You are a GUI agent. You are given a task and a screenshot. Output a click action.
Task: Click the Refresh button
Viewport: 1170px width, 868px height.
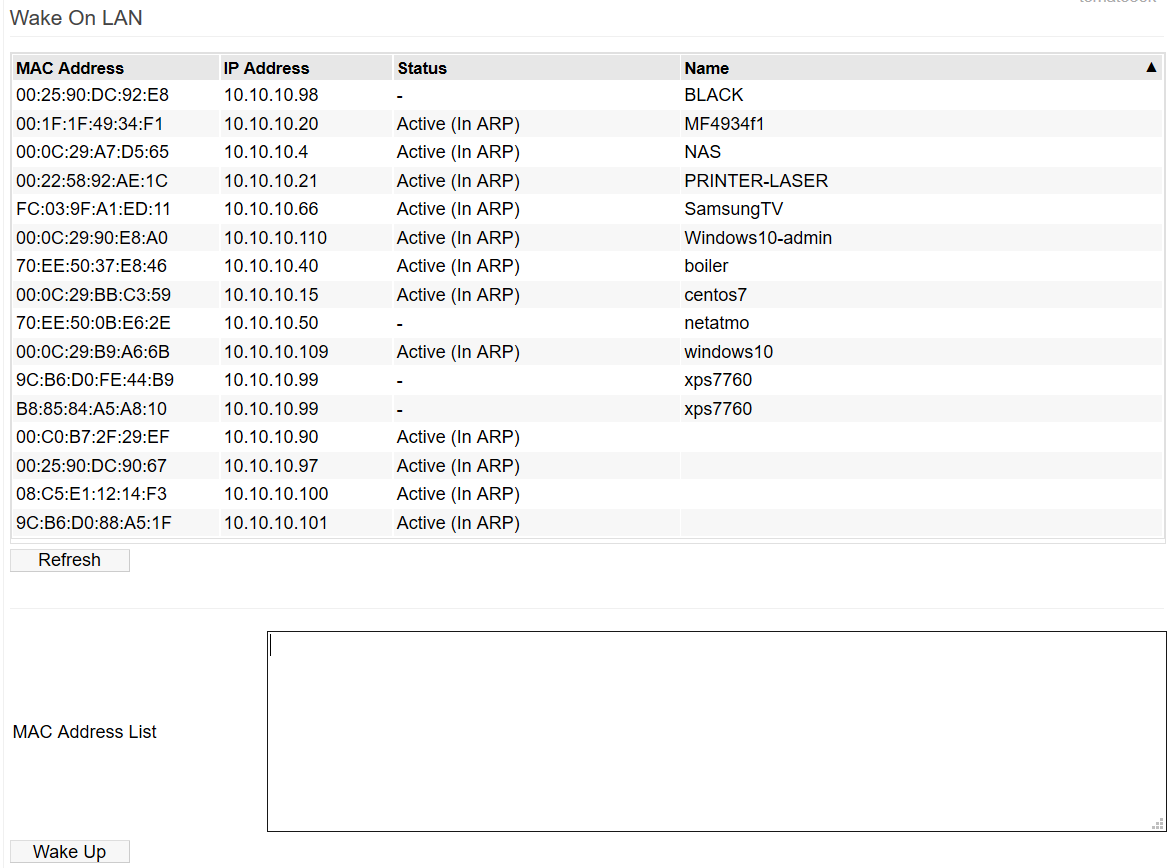pos(69,560)
